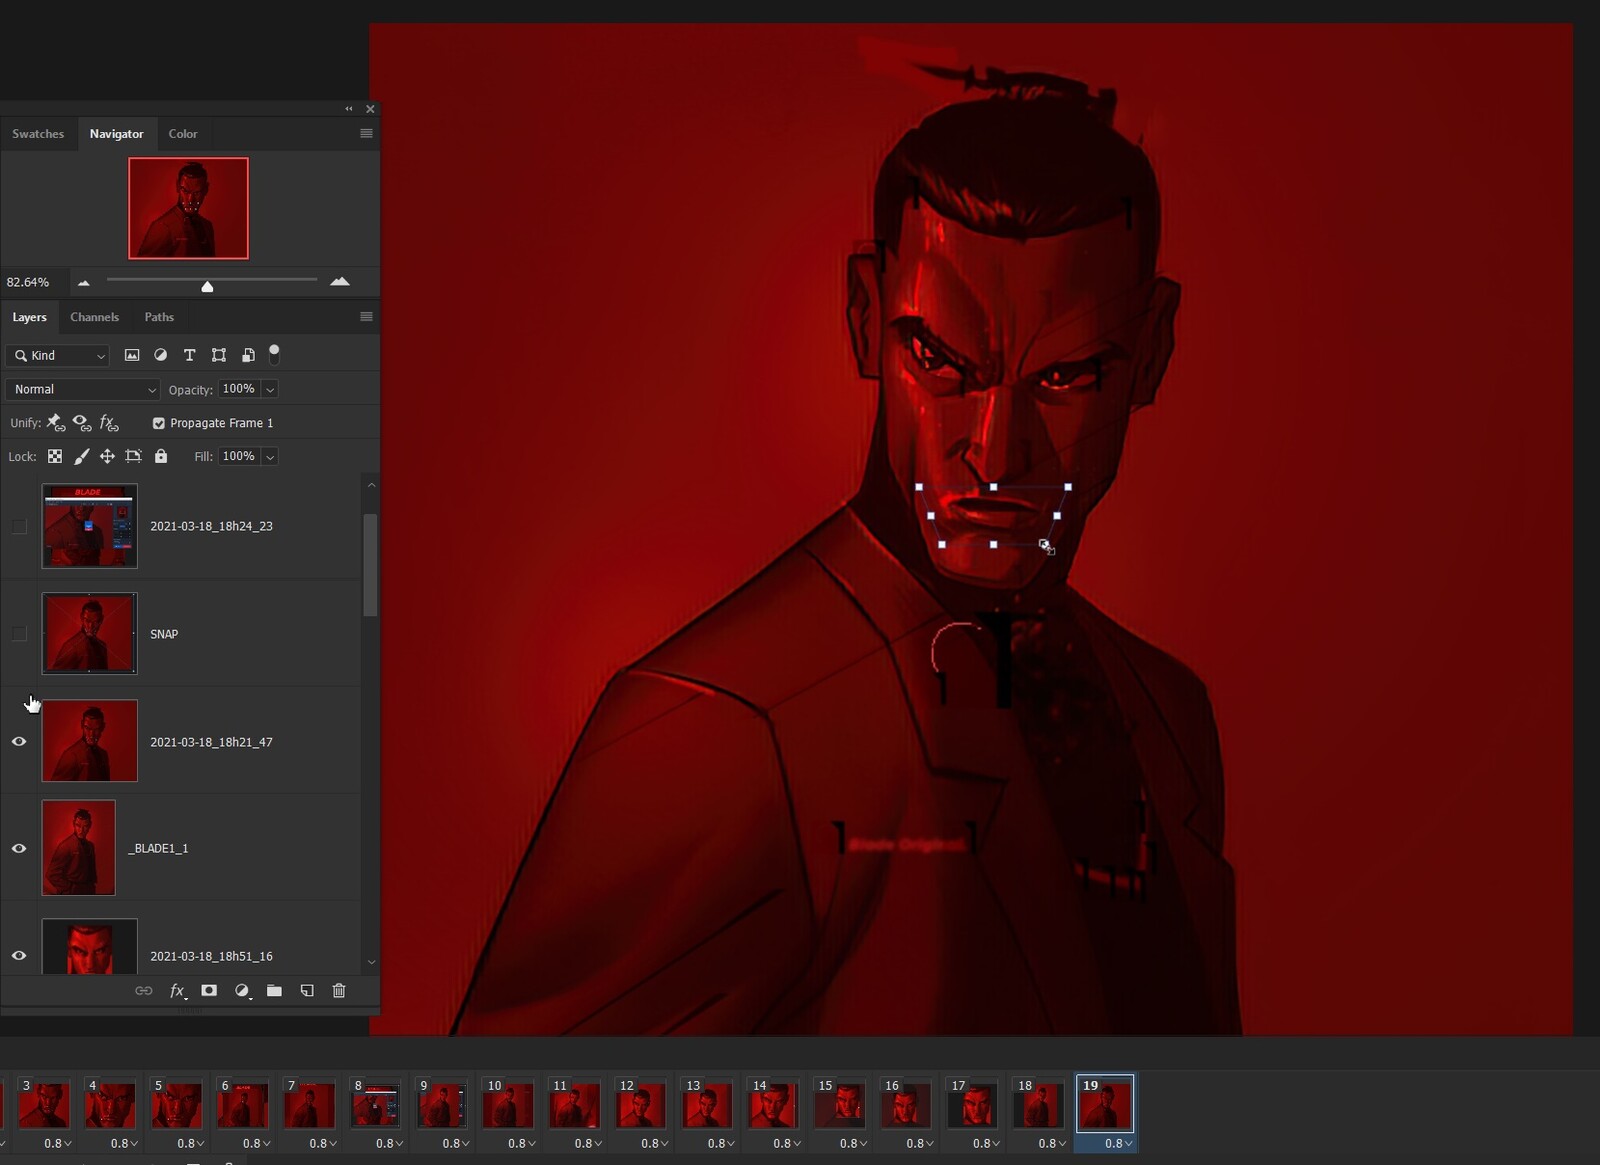Click the Layers panel scrollbar thumb
1600x1165 pixels.
[x=370, y=566]
